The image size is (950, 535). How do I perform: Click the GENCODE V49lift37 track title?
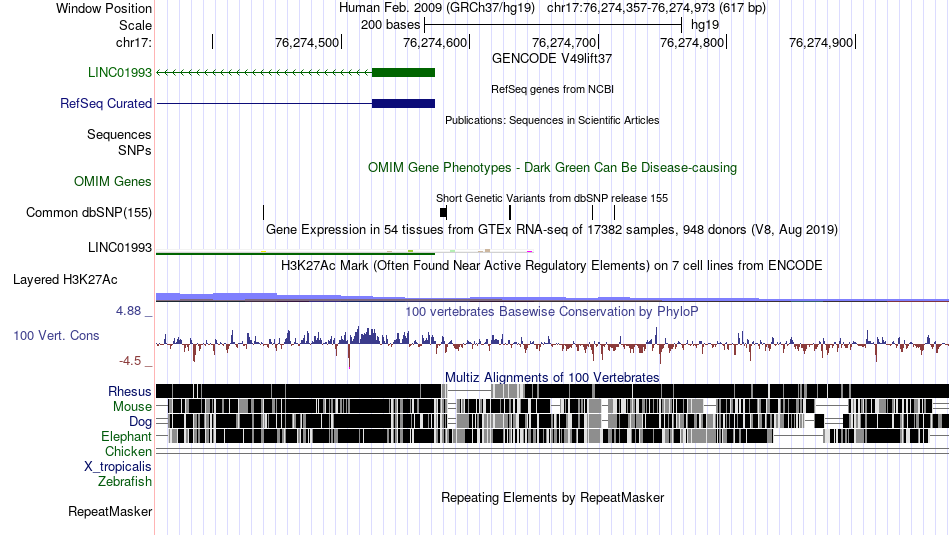[x=552, y=59]
